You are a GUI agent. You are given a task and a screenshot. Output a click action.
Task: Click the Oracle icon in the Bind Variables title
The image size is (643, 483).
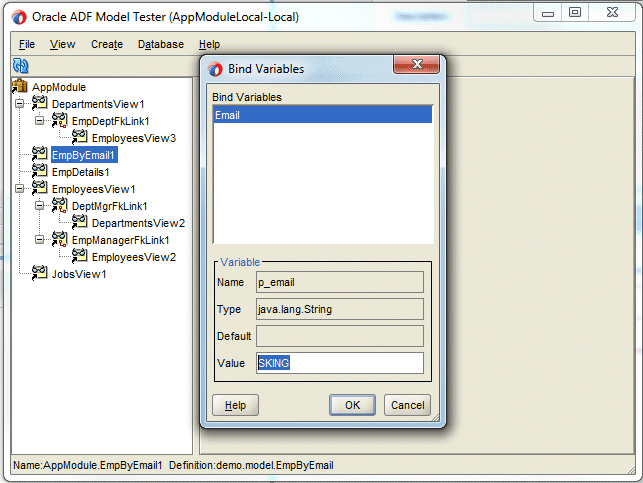pyautogui.click(x=215, y=69)
